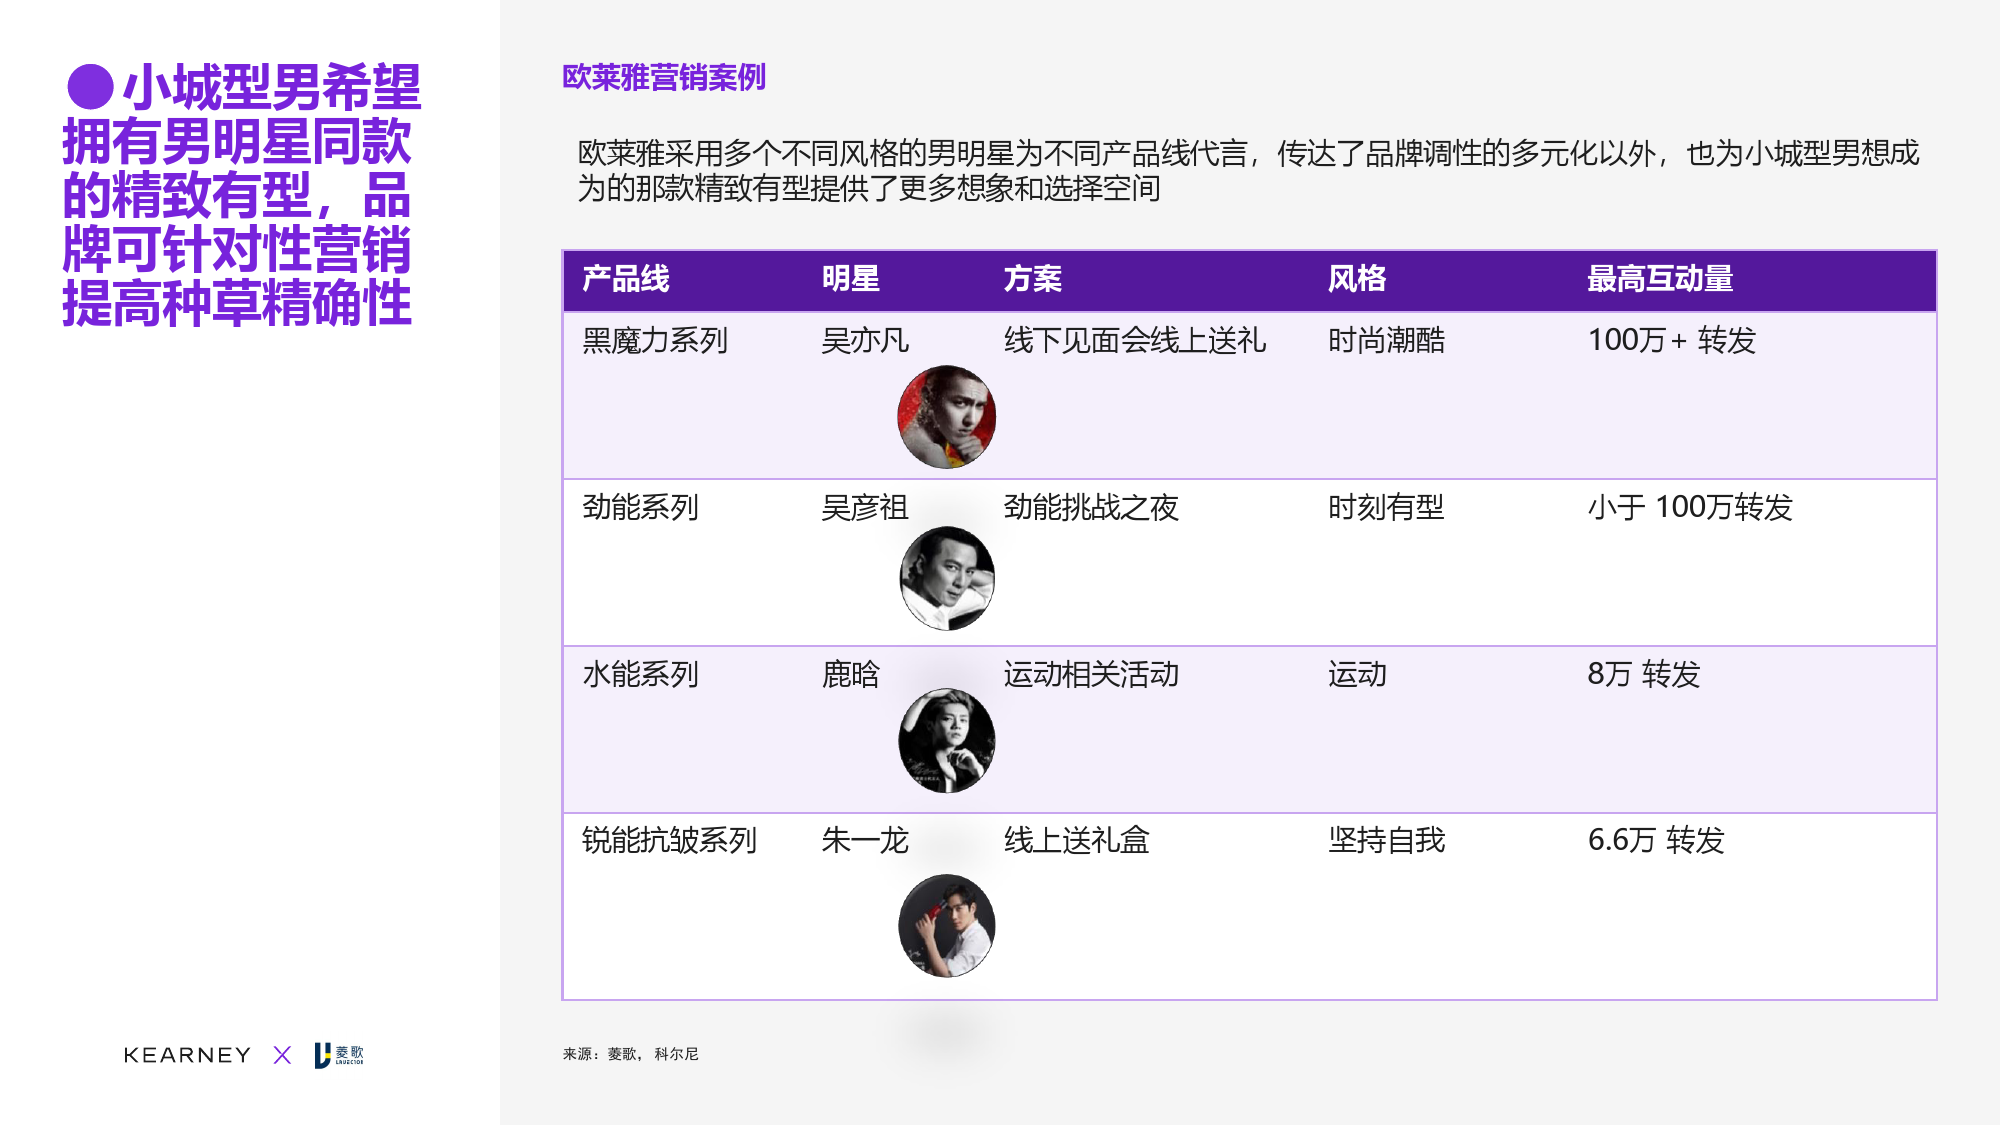Select the 黑魔力系列 cell
The width and height of the screenshot is (2000, 1125).
(x=655, y=341)
